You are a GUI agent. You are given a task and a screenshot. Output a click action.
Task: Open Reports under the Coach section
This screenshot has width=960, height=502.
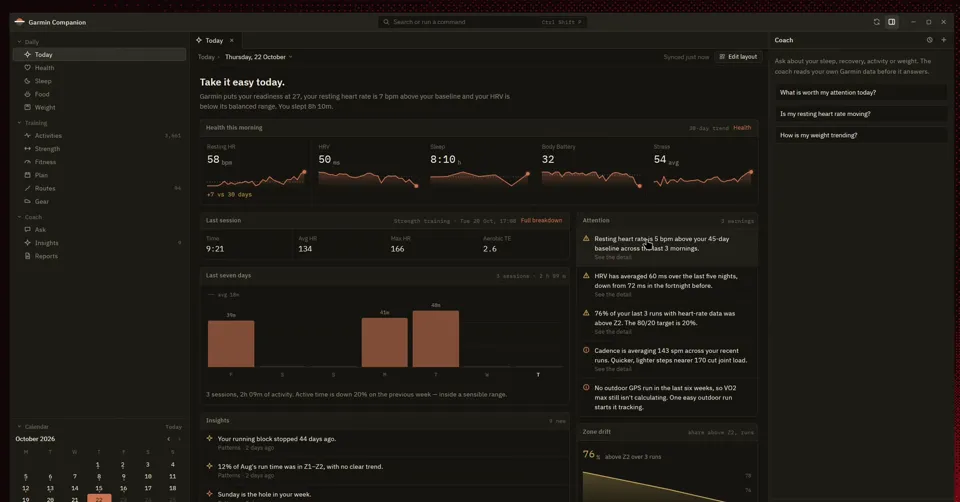click(x=99, y=256)
